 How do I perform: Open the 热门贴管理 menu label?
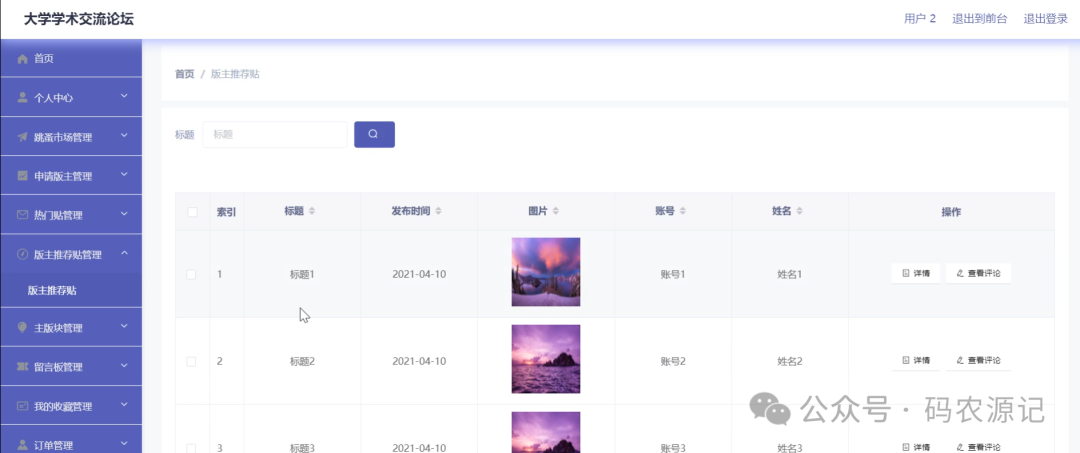[58, 215]
